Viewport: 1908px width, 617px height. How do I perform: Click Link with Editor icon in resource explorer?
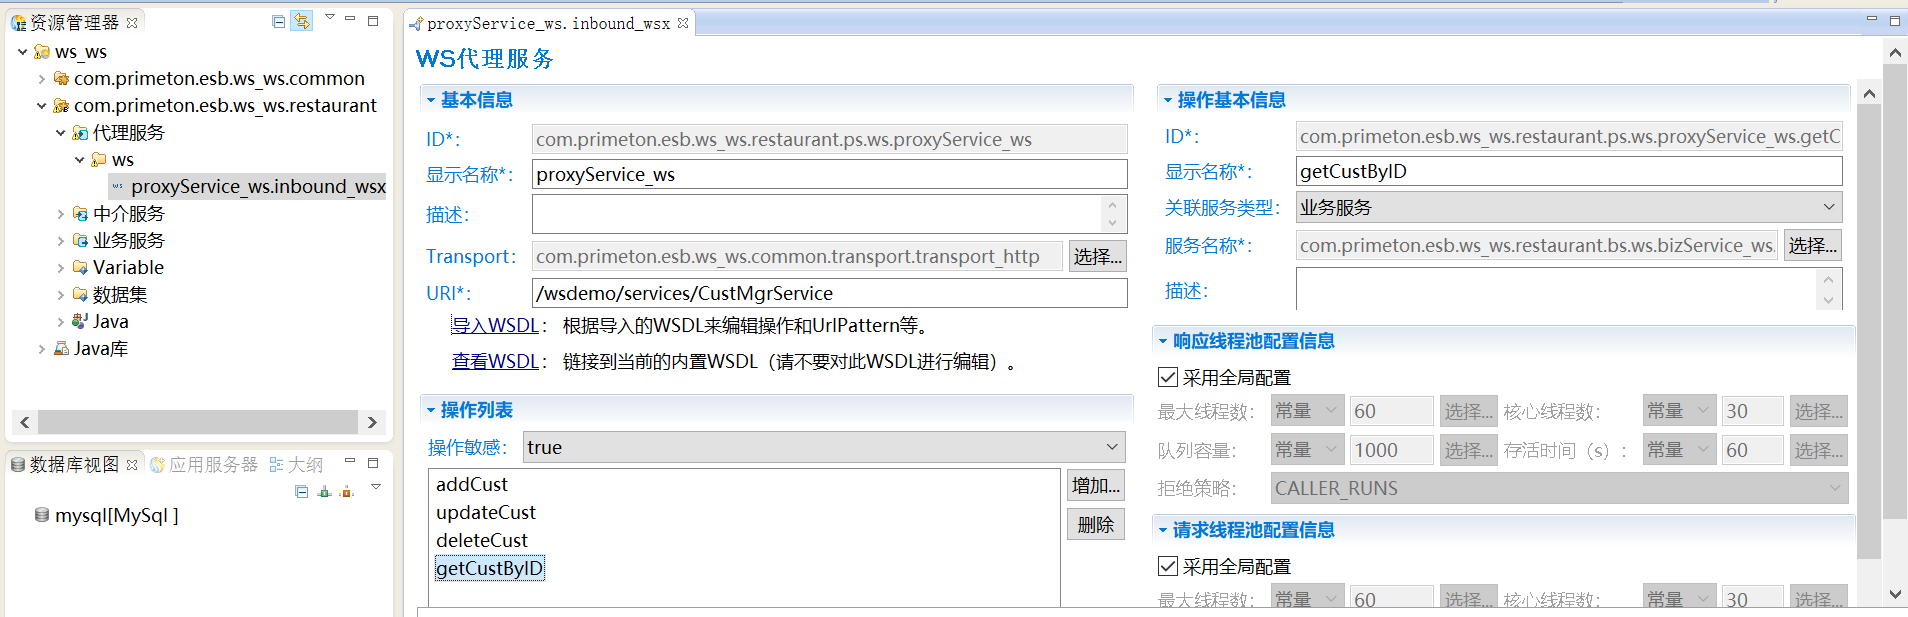(x=301, y=21)
